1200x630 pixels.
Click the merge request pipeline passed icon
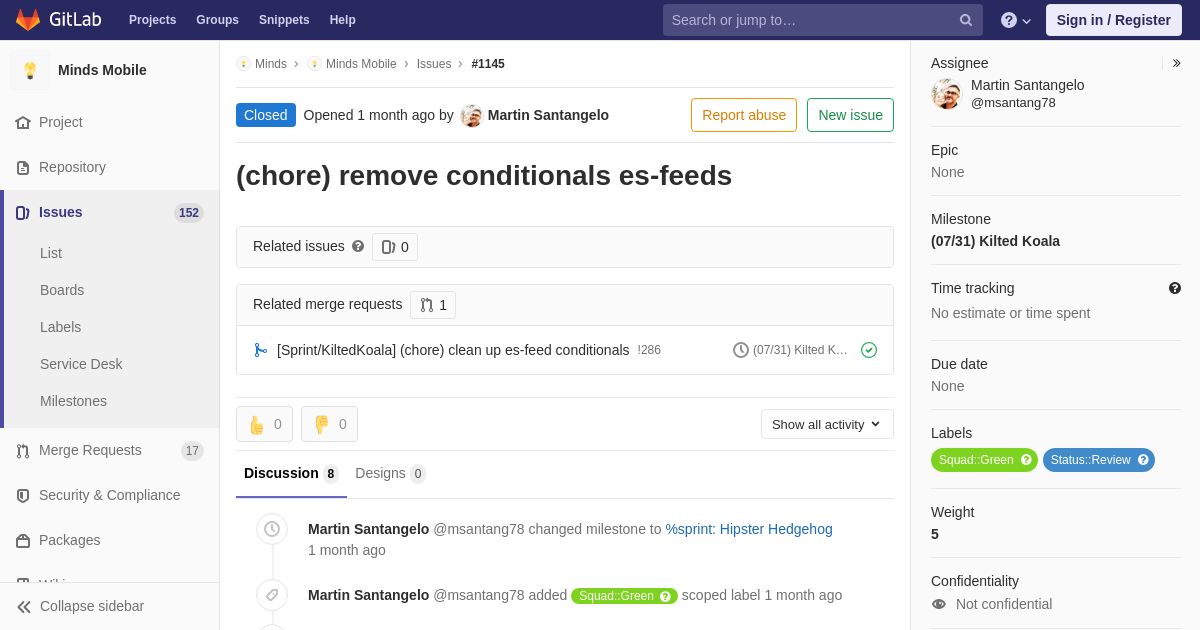(x=869, y=350)
